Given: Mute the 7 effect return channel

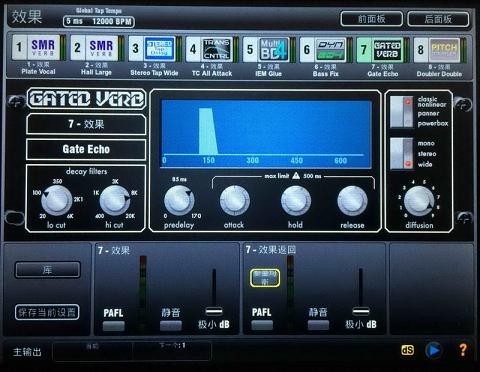Looking at the screenshot, I should click(x=318, y=325).
